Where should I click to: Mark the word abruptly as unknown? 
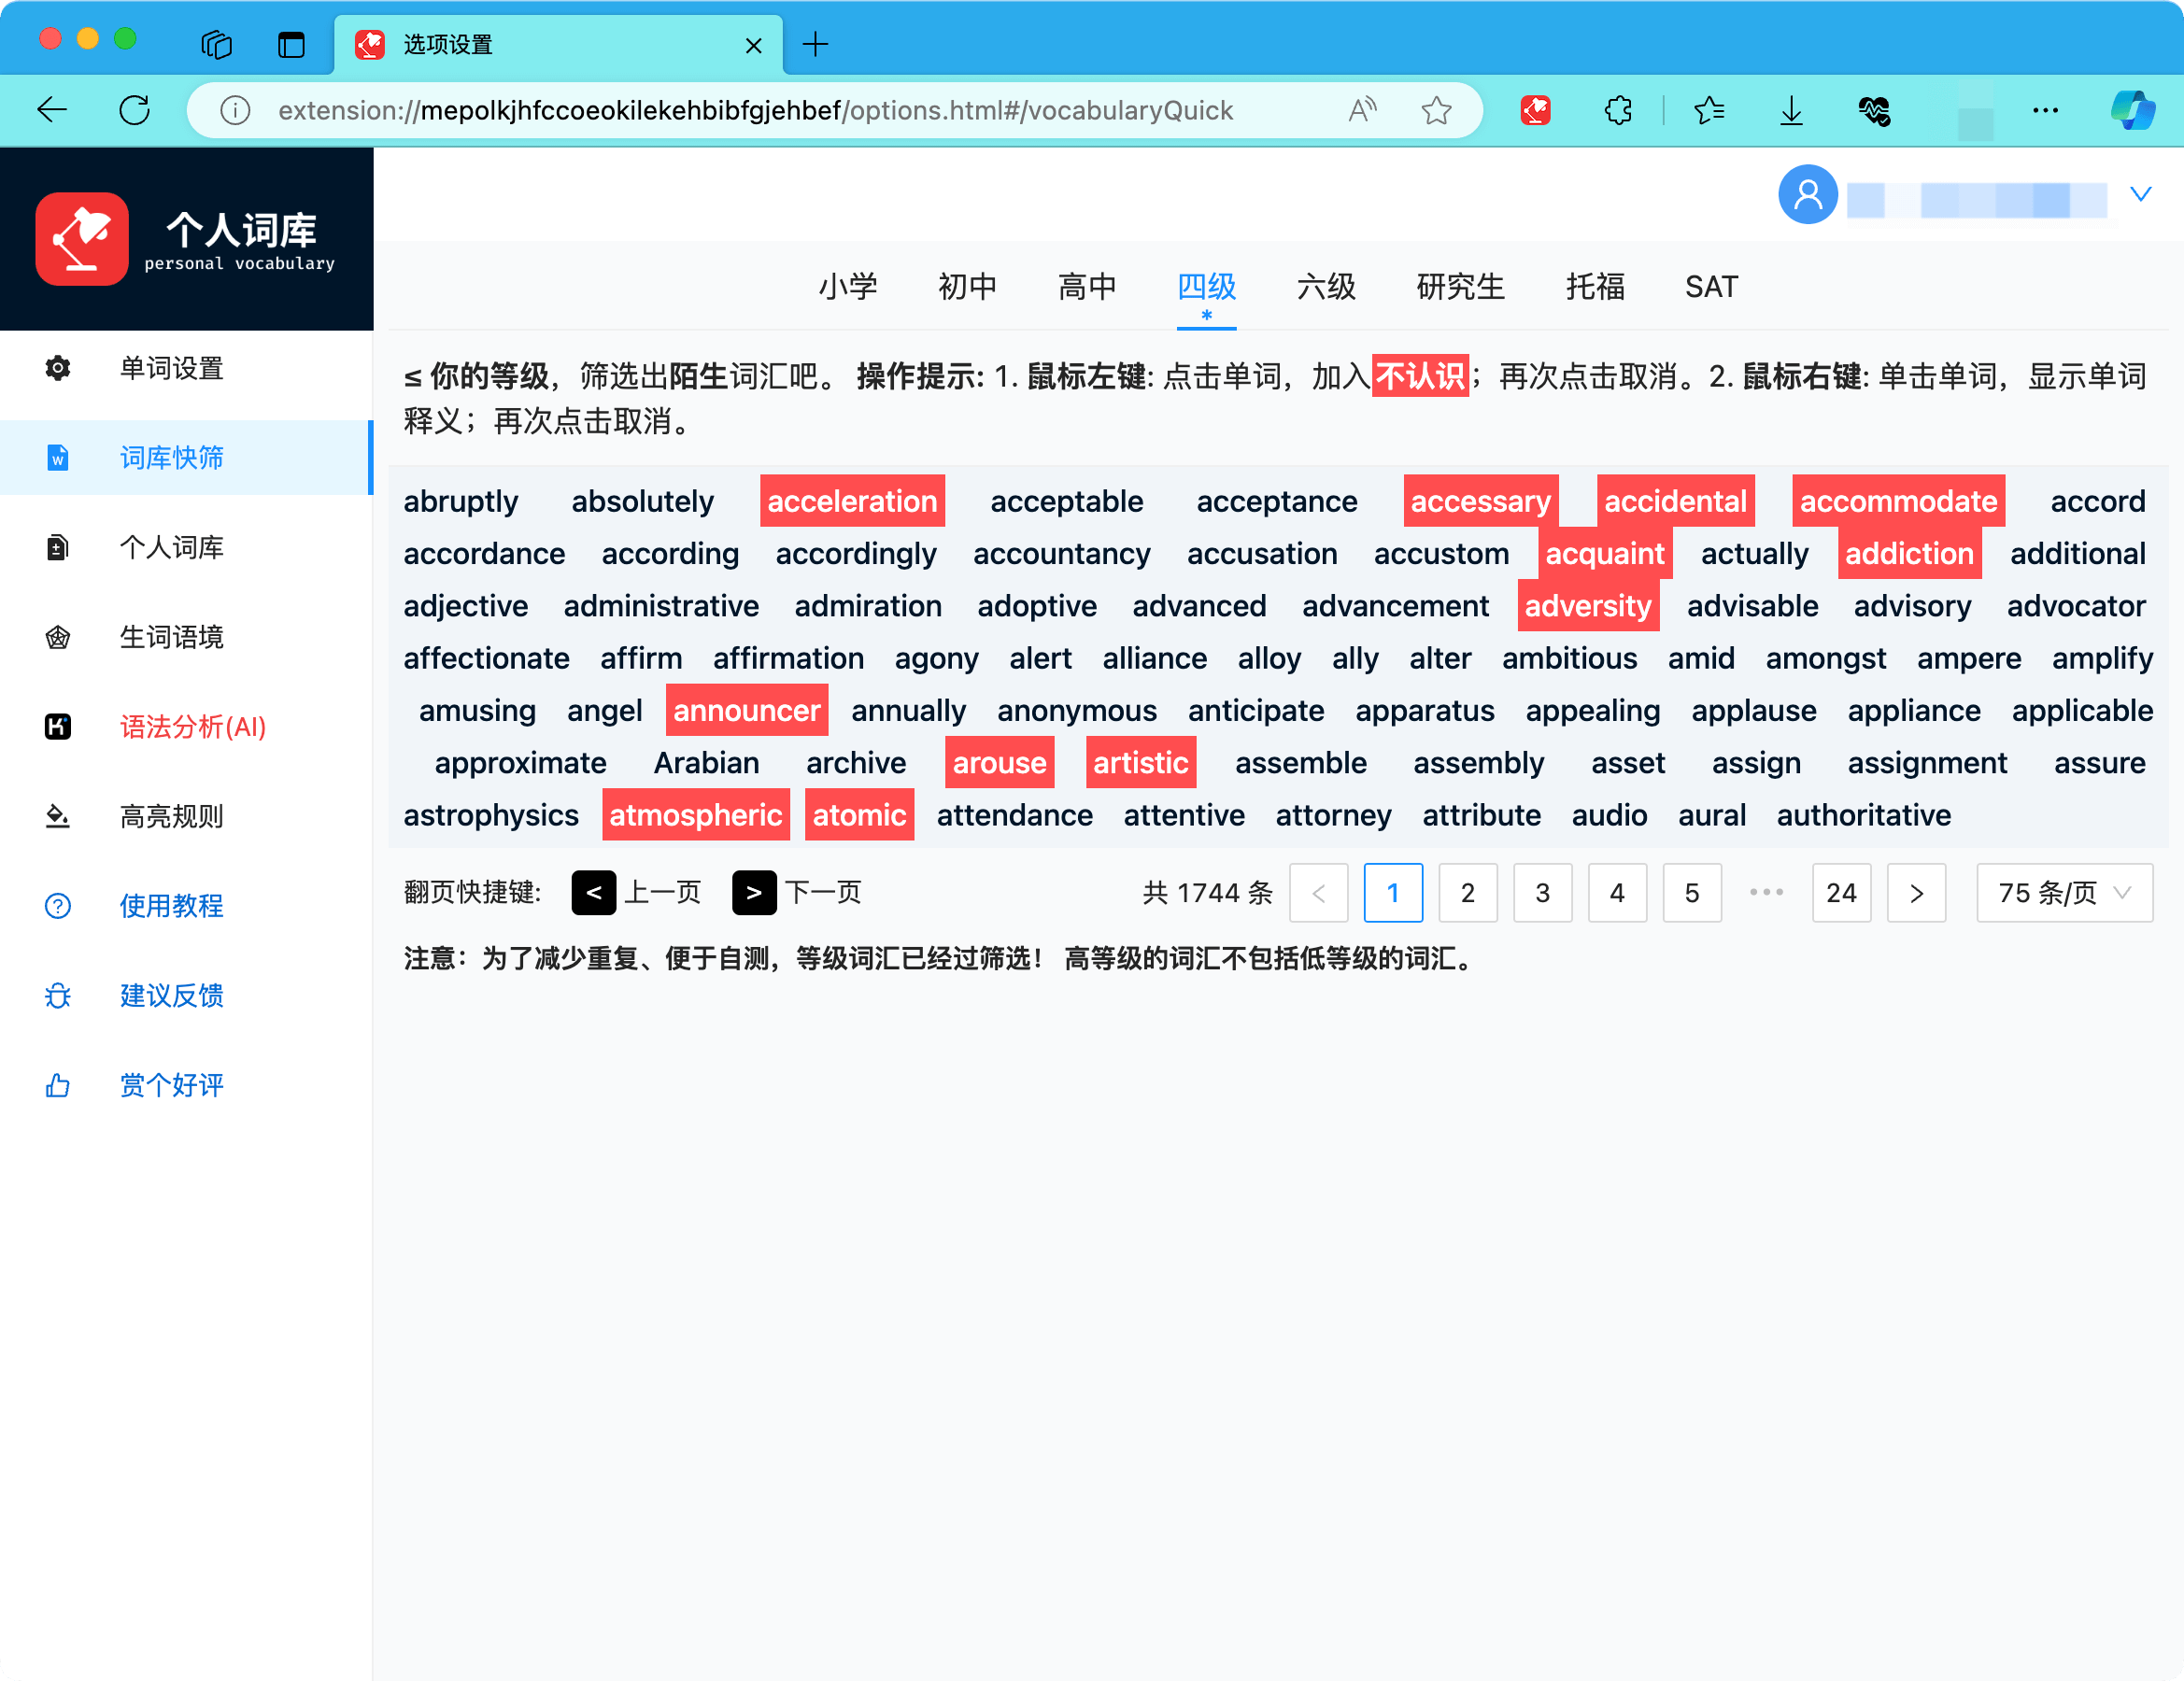click(461, 501)
